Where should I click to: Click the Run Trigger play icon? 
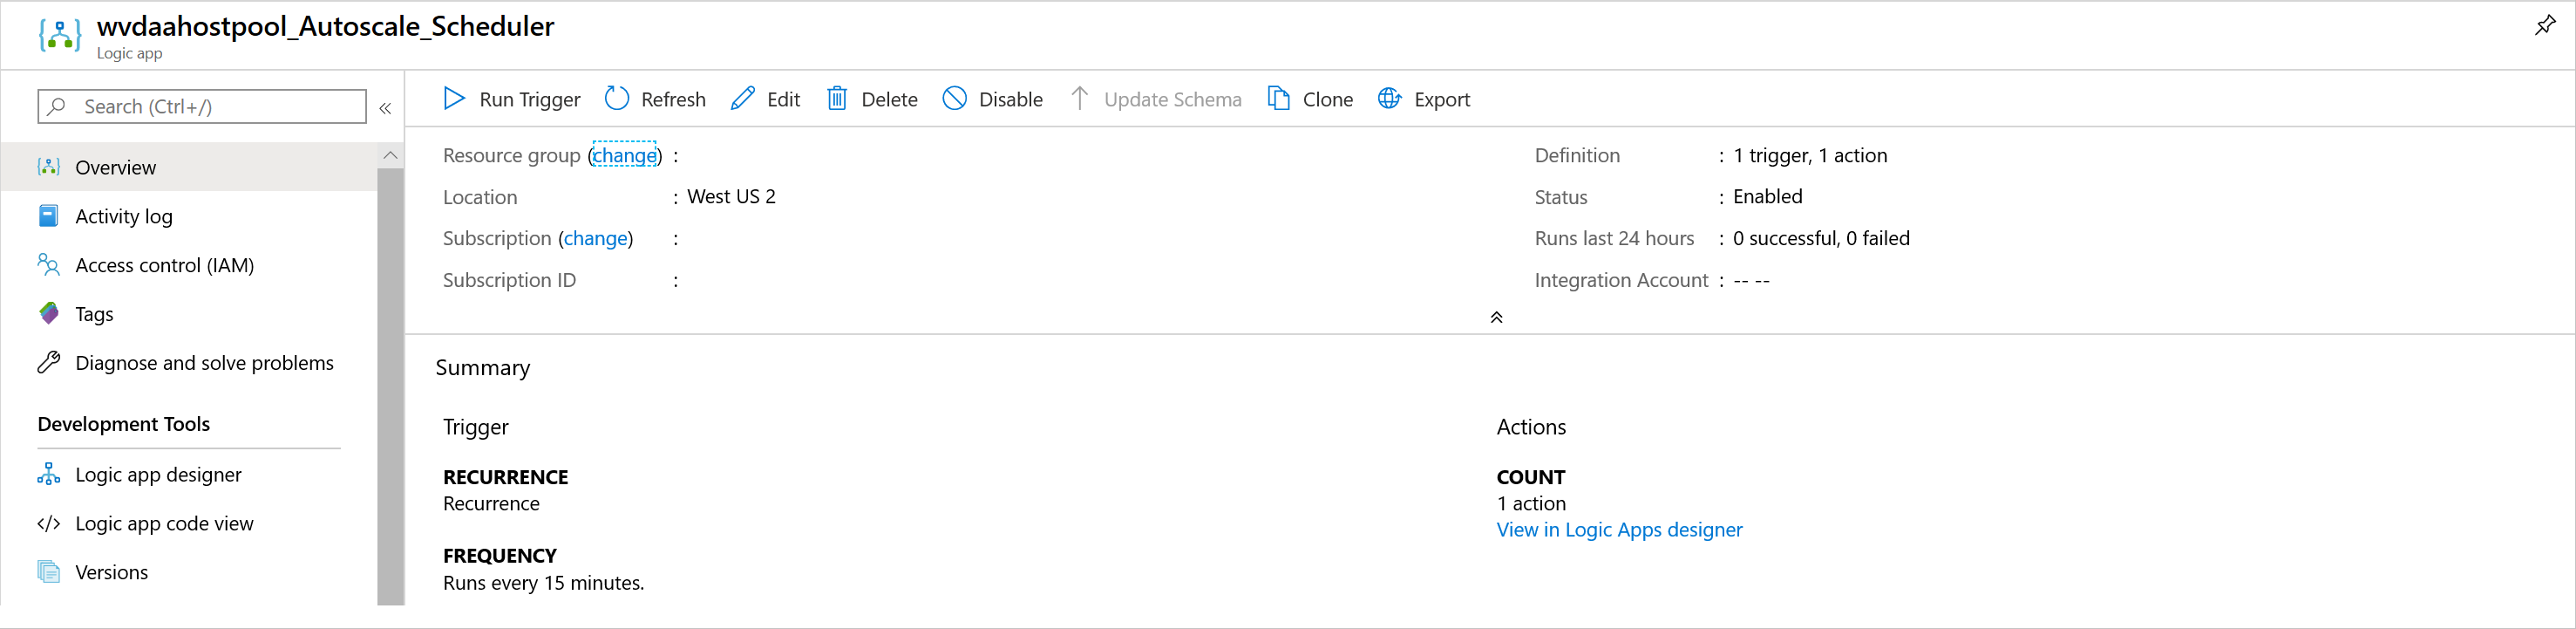(x=454, y=99)
